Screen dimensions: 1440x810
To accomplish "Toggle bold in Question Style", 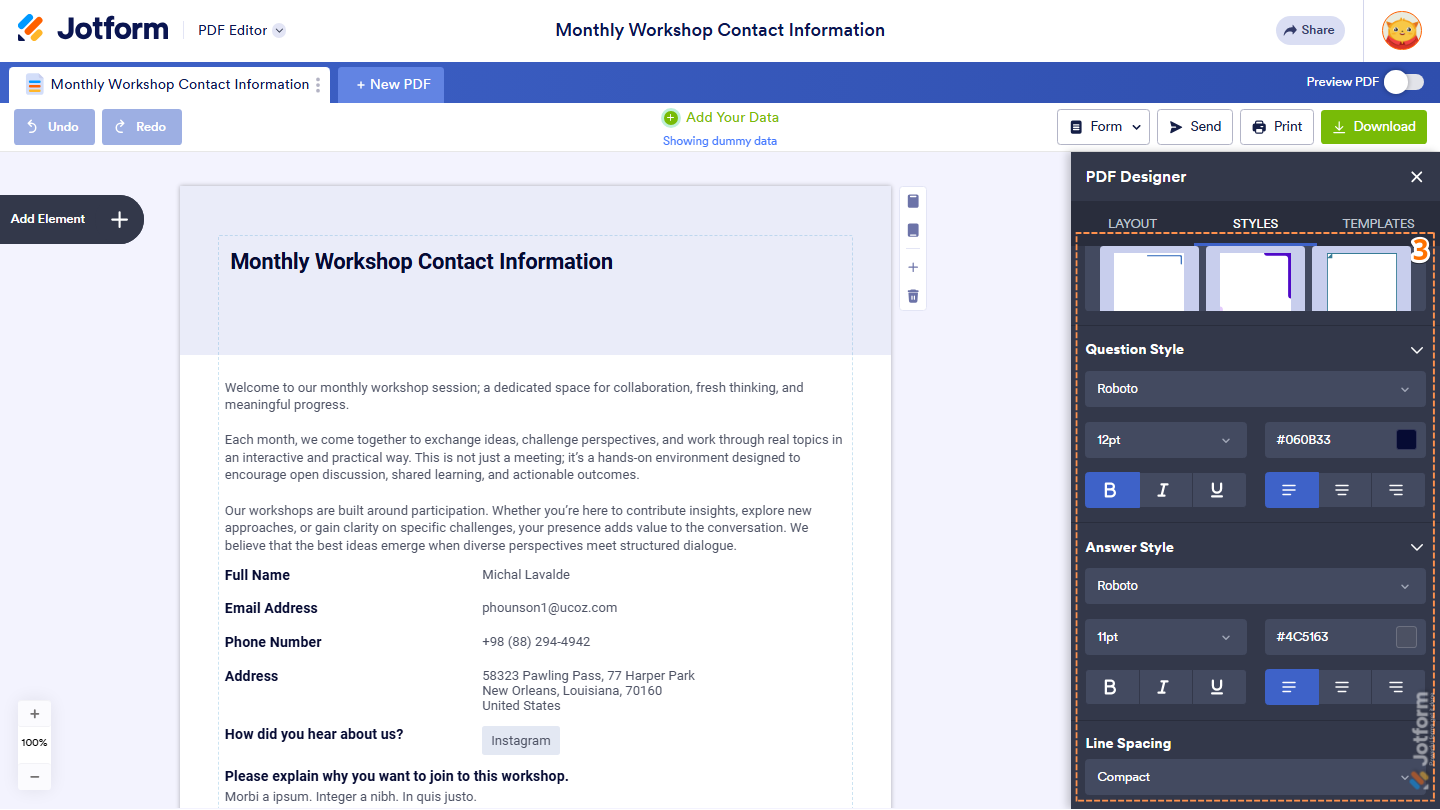I will [1112, 490].
